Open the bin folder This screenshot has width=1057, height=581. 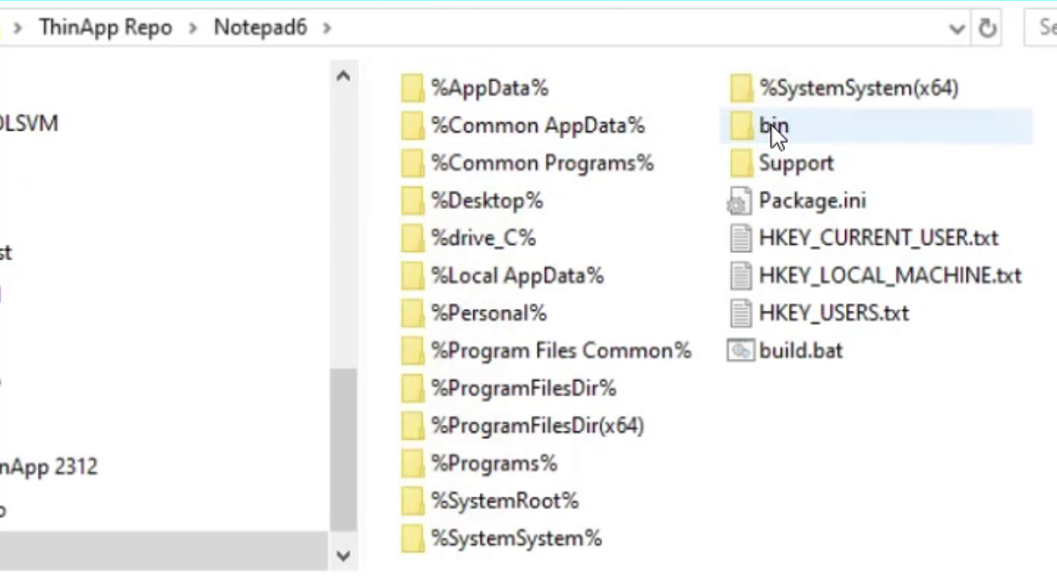click(776, 125)
